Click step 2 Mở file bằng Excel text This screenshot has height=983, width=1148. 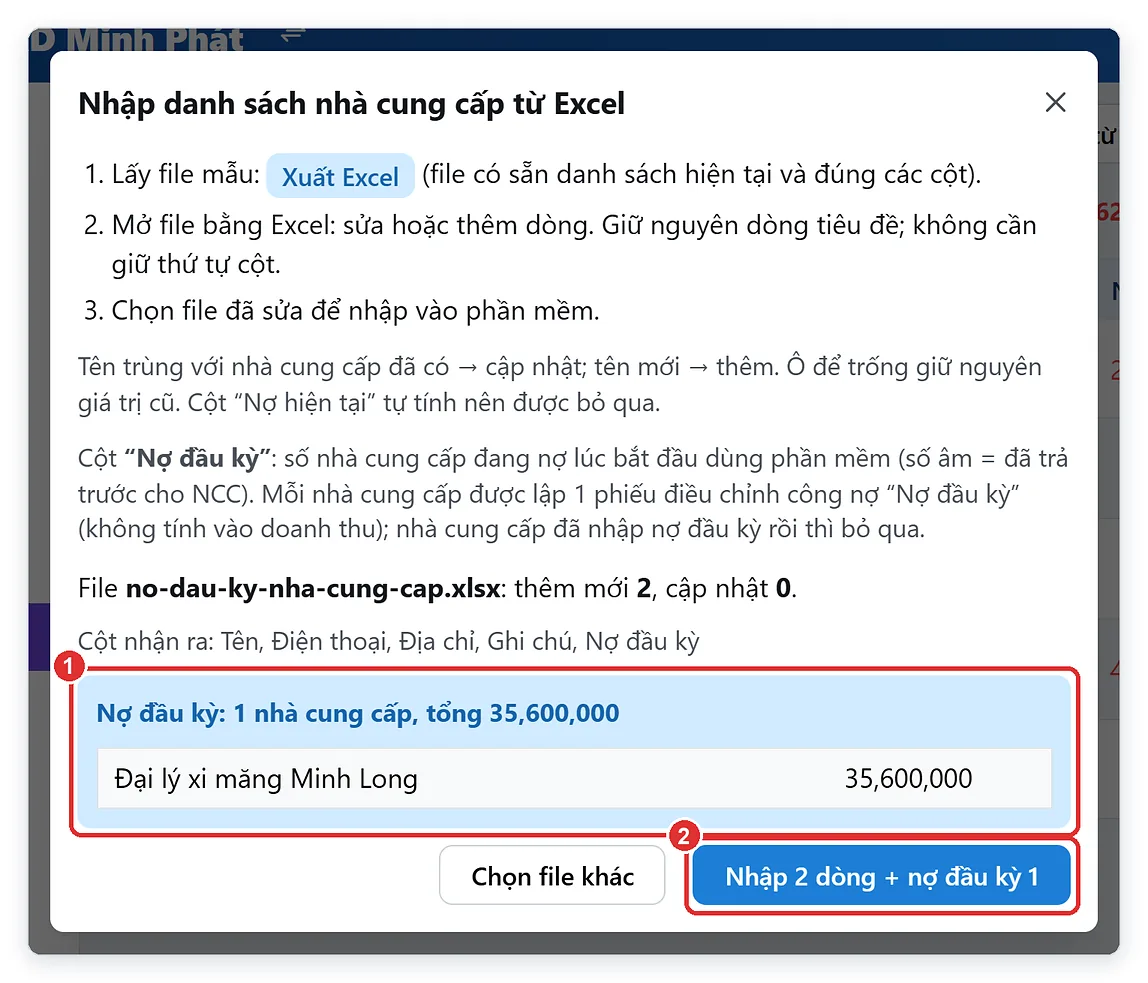coord(574,244)
